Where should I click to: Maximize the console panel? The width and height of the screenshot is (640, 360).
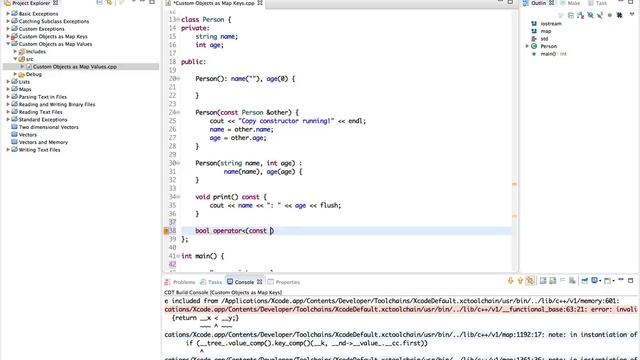pyautogui.click(x=631, y=280)
